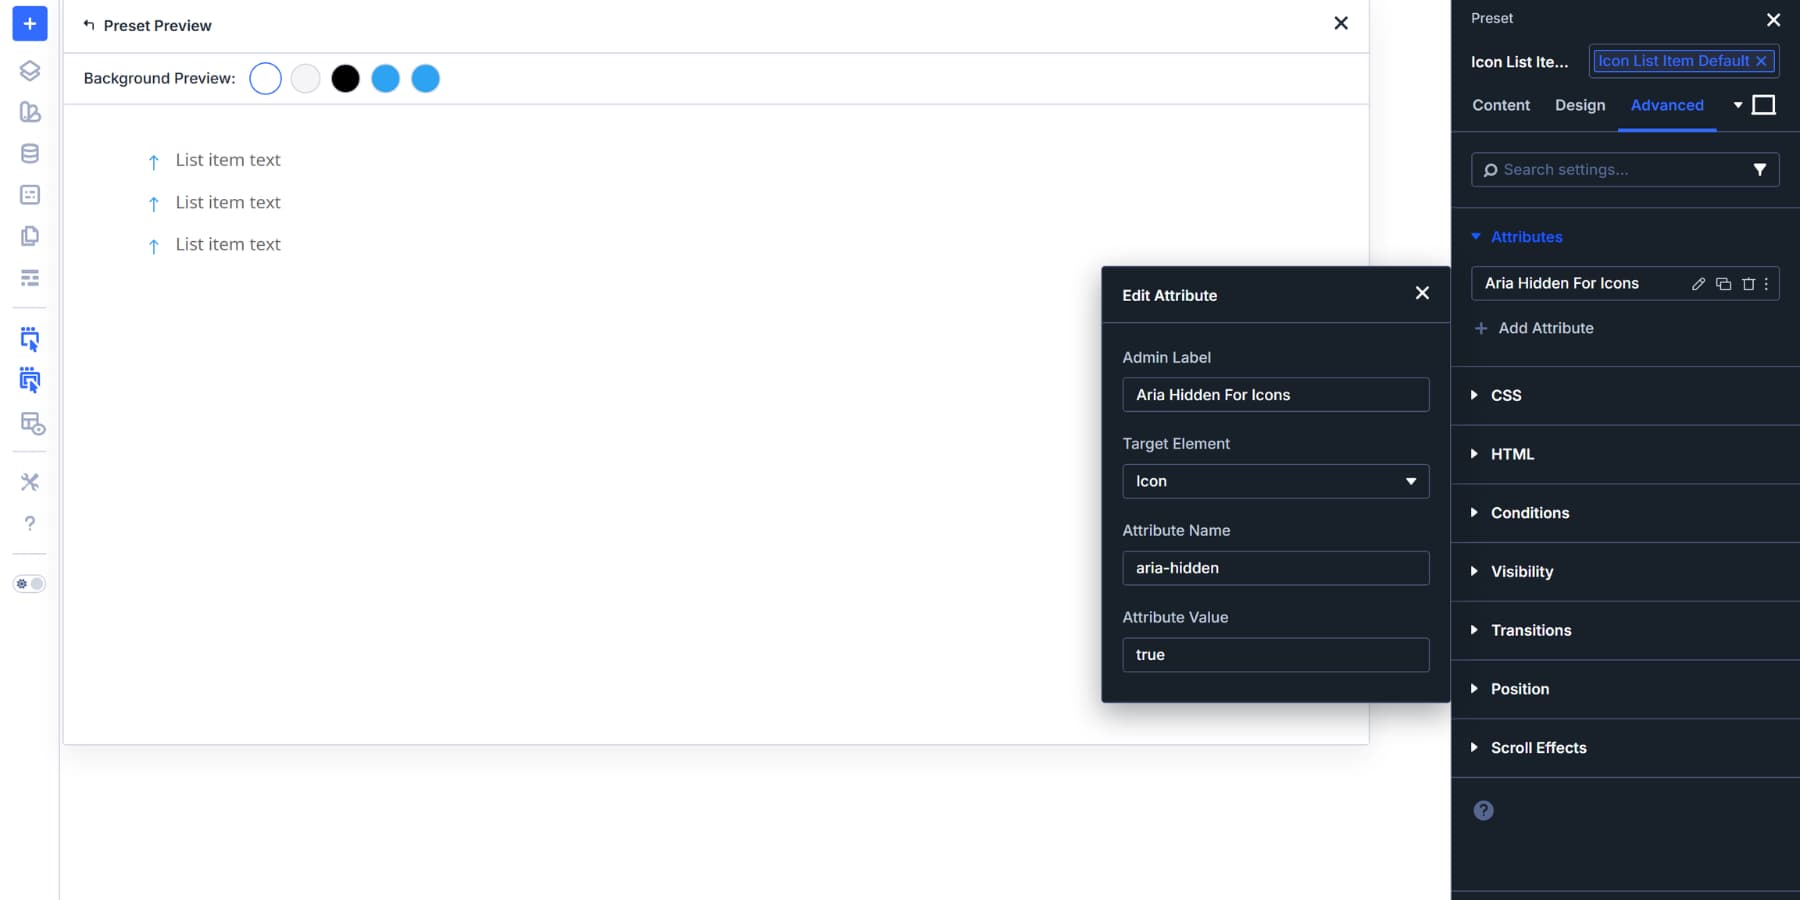The width and height of the screenshot is (1800, 900).
Task: Edit the Aria Hidden For Icons attribute pencil icon
Action: (x=1698, y=284)
